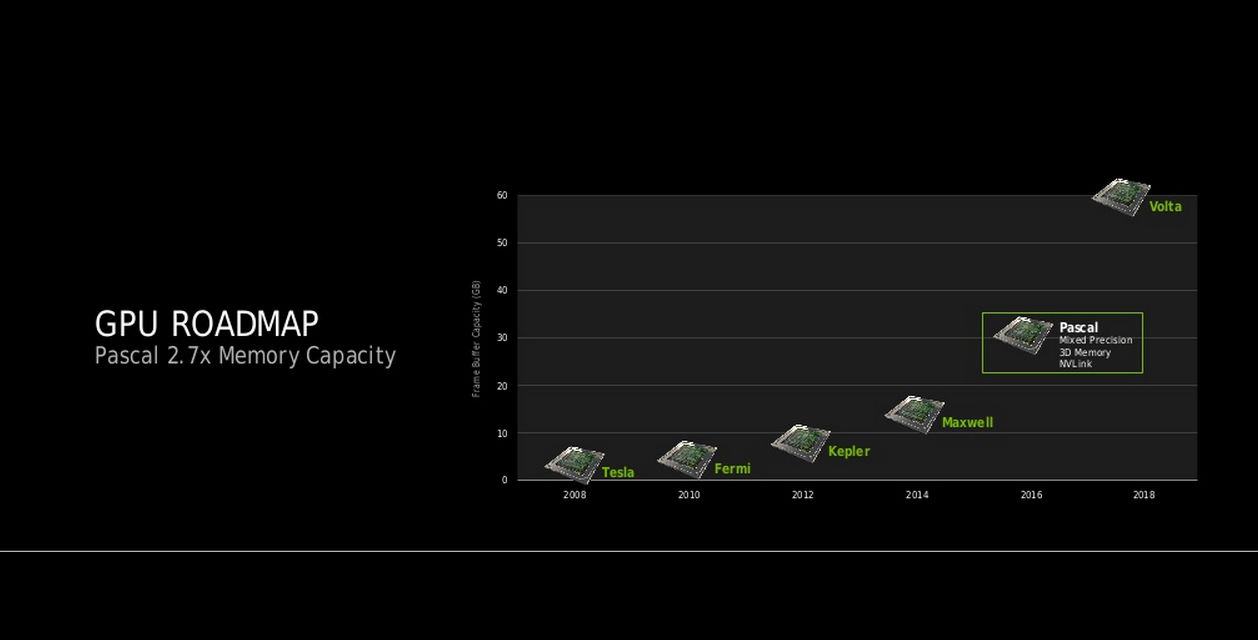Click the 40 y-axis value
Screen dimensions: 1258x640
click(x=501, y=290)
